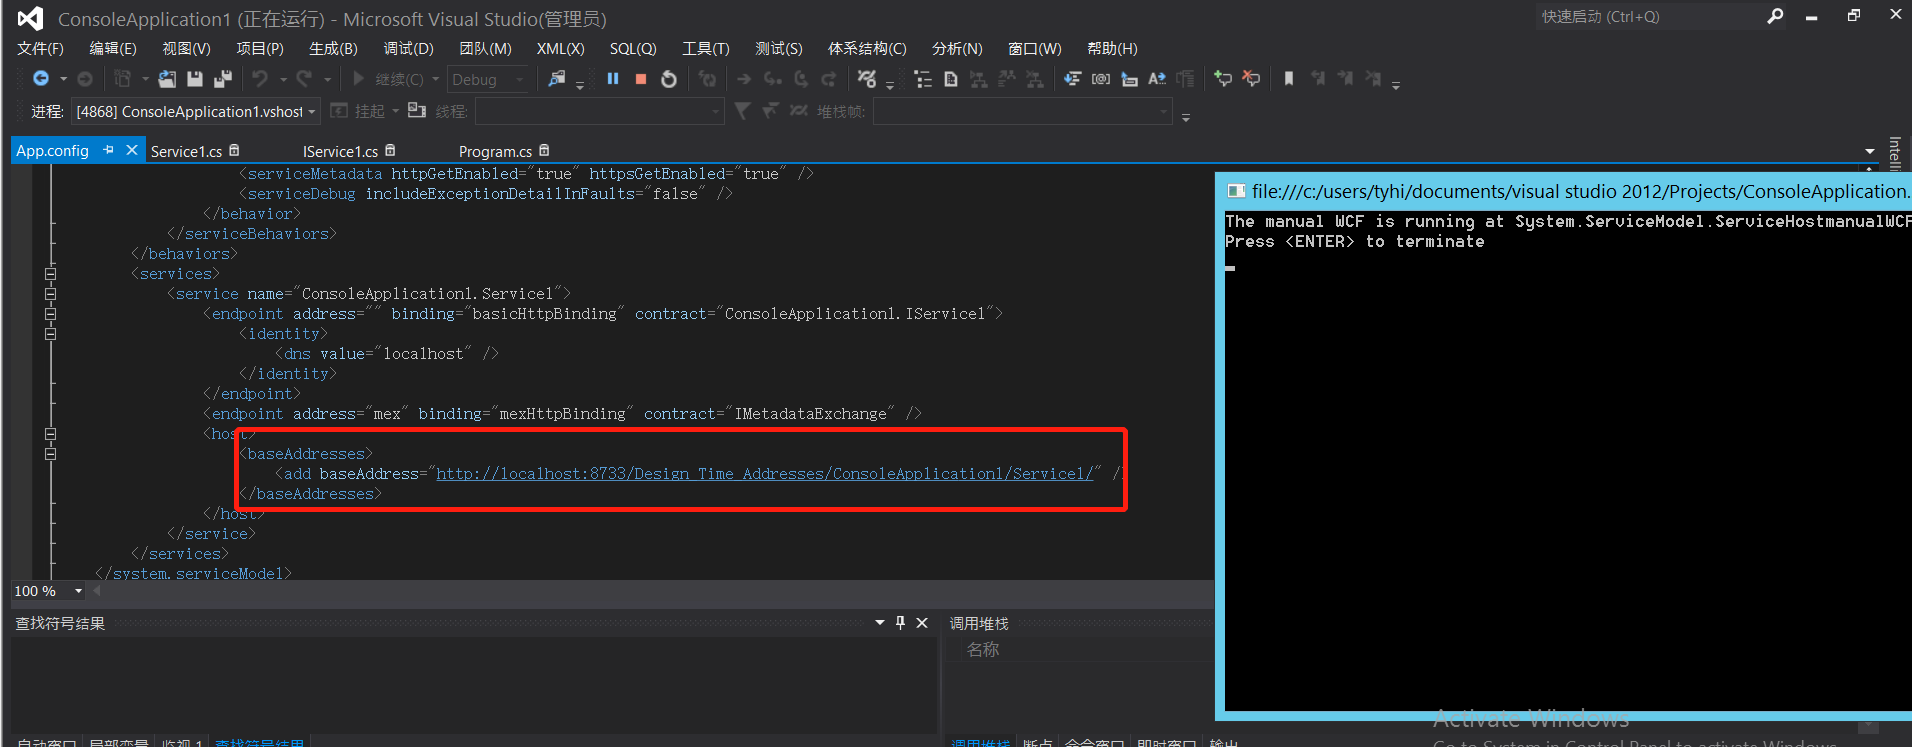Uncomment the selected lines icon

coord(1251,79)
